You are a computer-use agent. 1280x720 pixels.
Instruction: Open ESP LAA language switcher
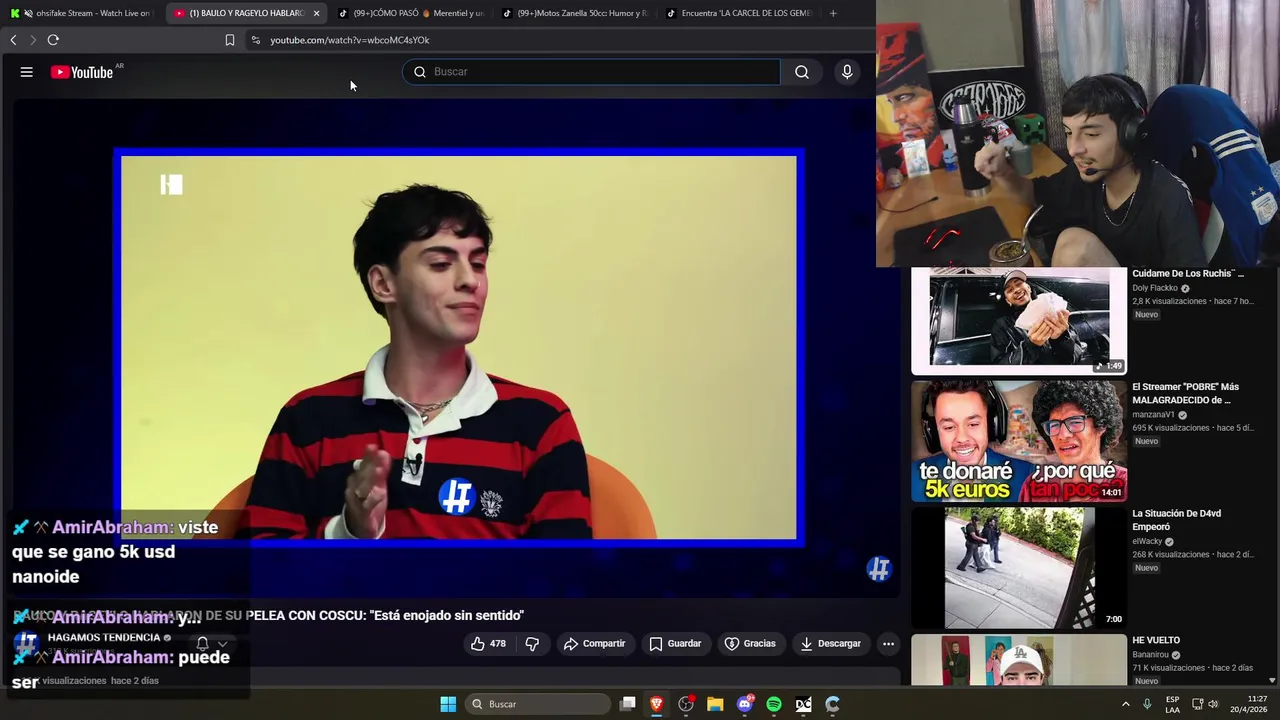(x=1172, y=704)
